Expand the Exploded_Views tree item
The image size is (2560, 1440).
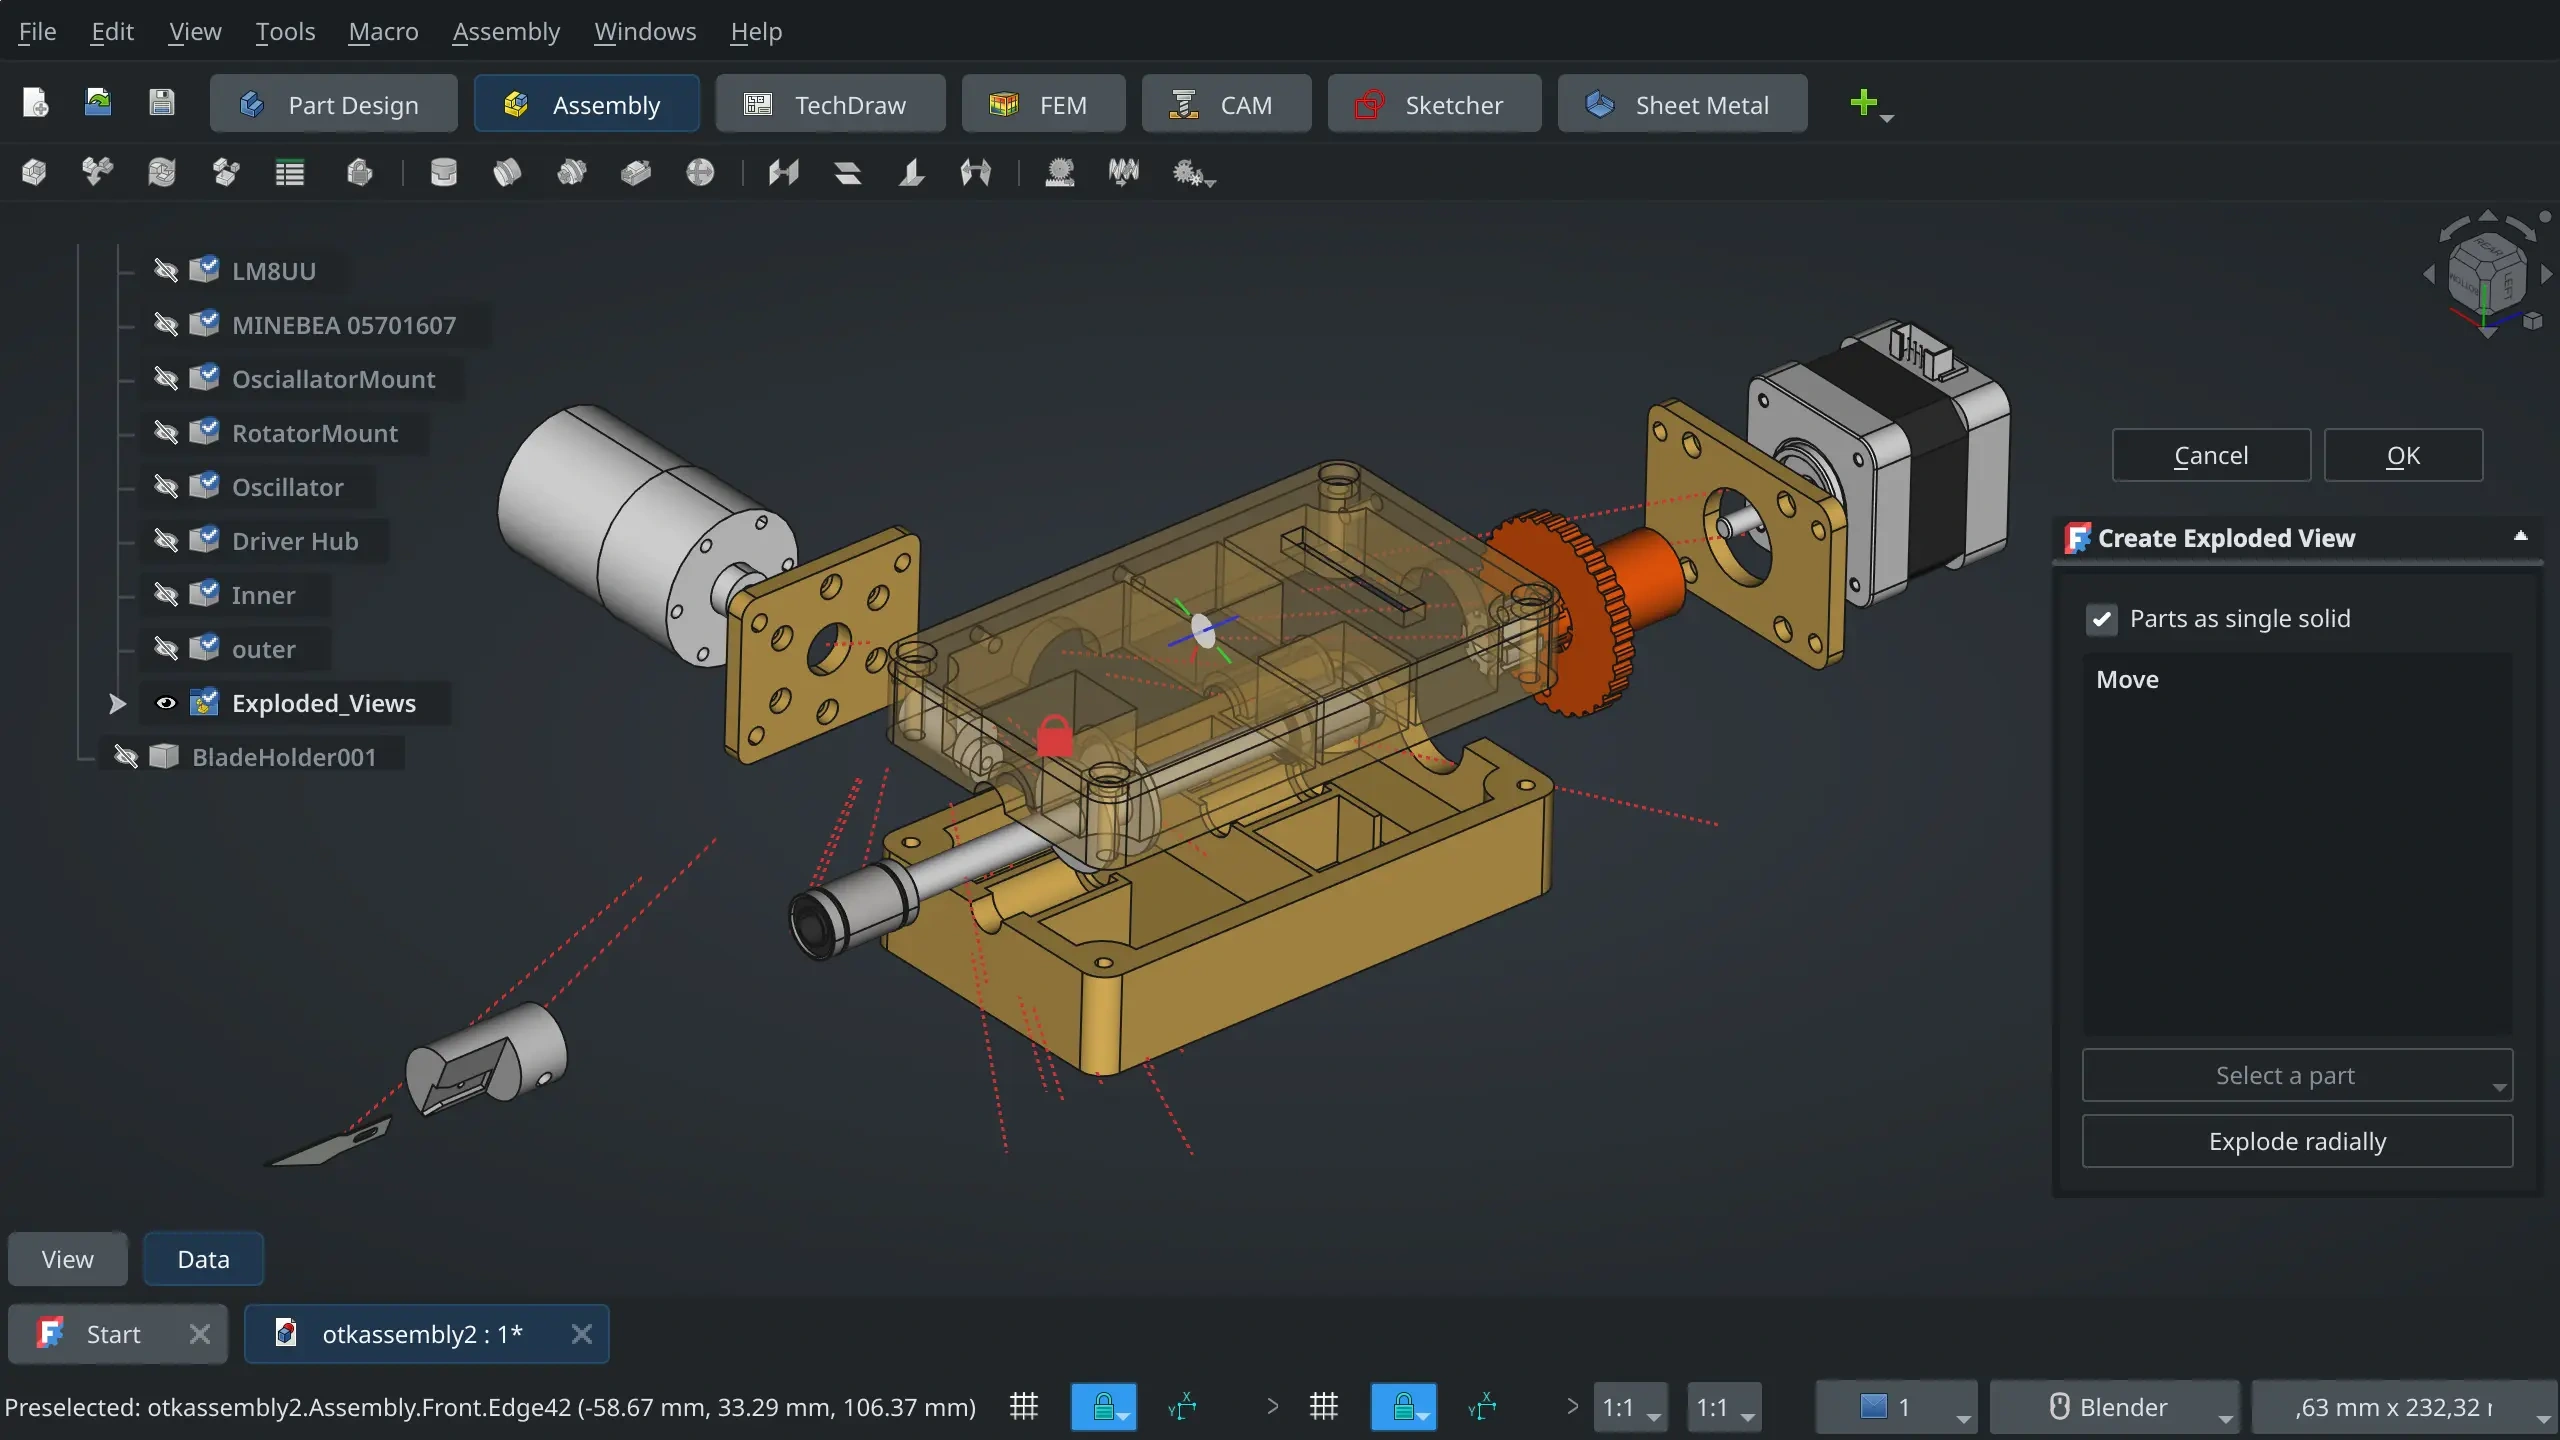(x=117, y=703)
